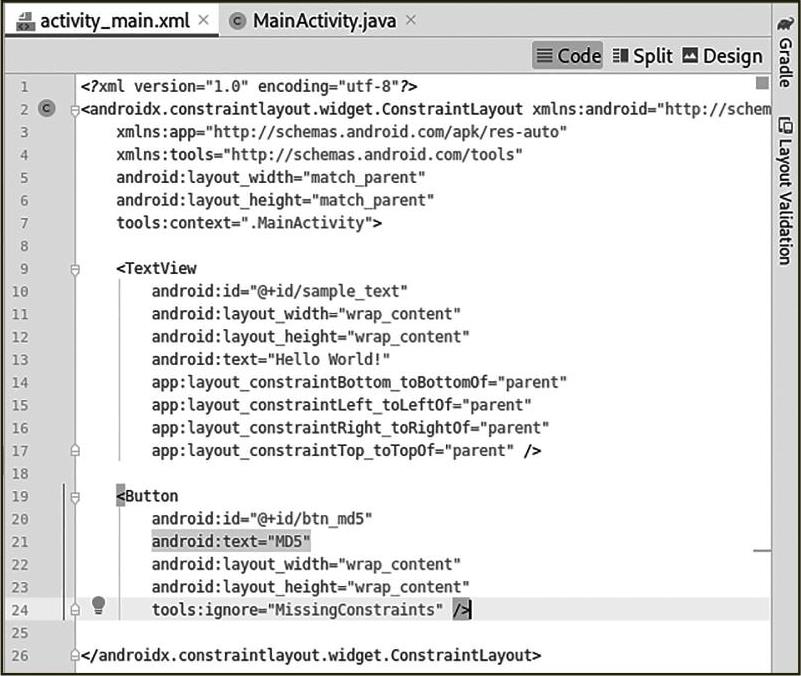Click line number 1 in the gutter

pos(24,87)
